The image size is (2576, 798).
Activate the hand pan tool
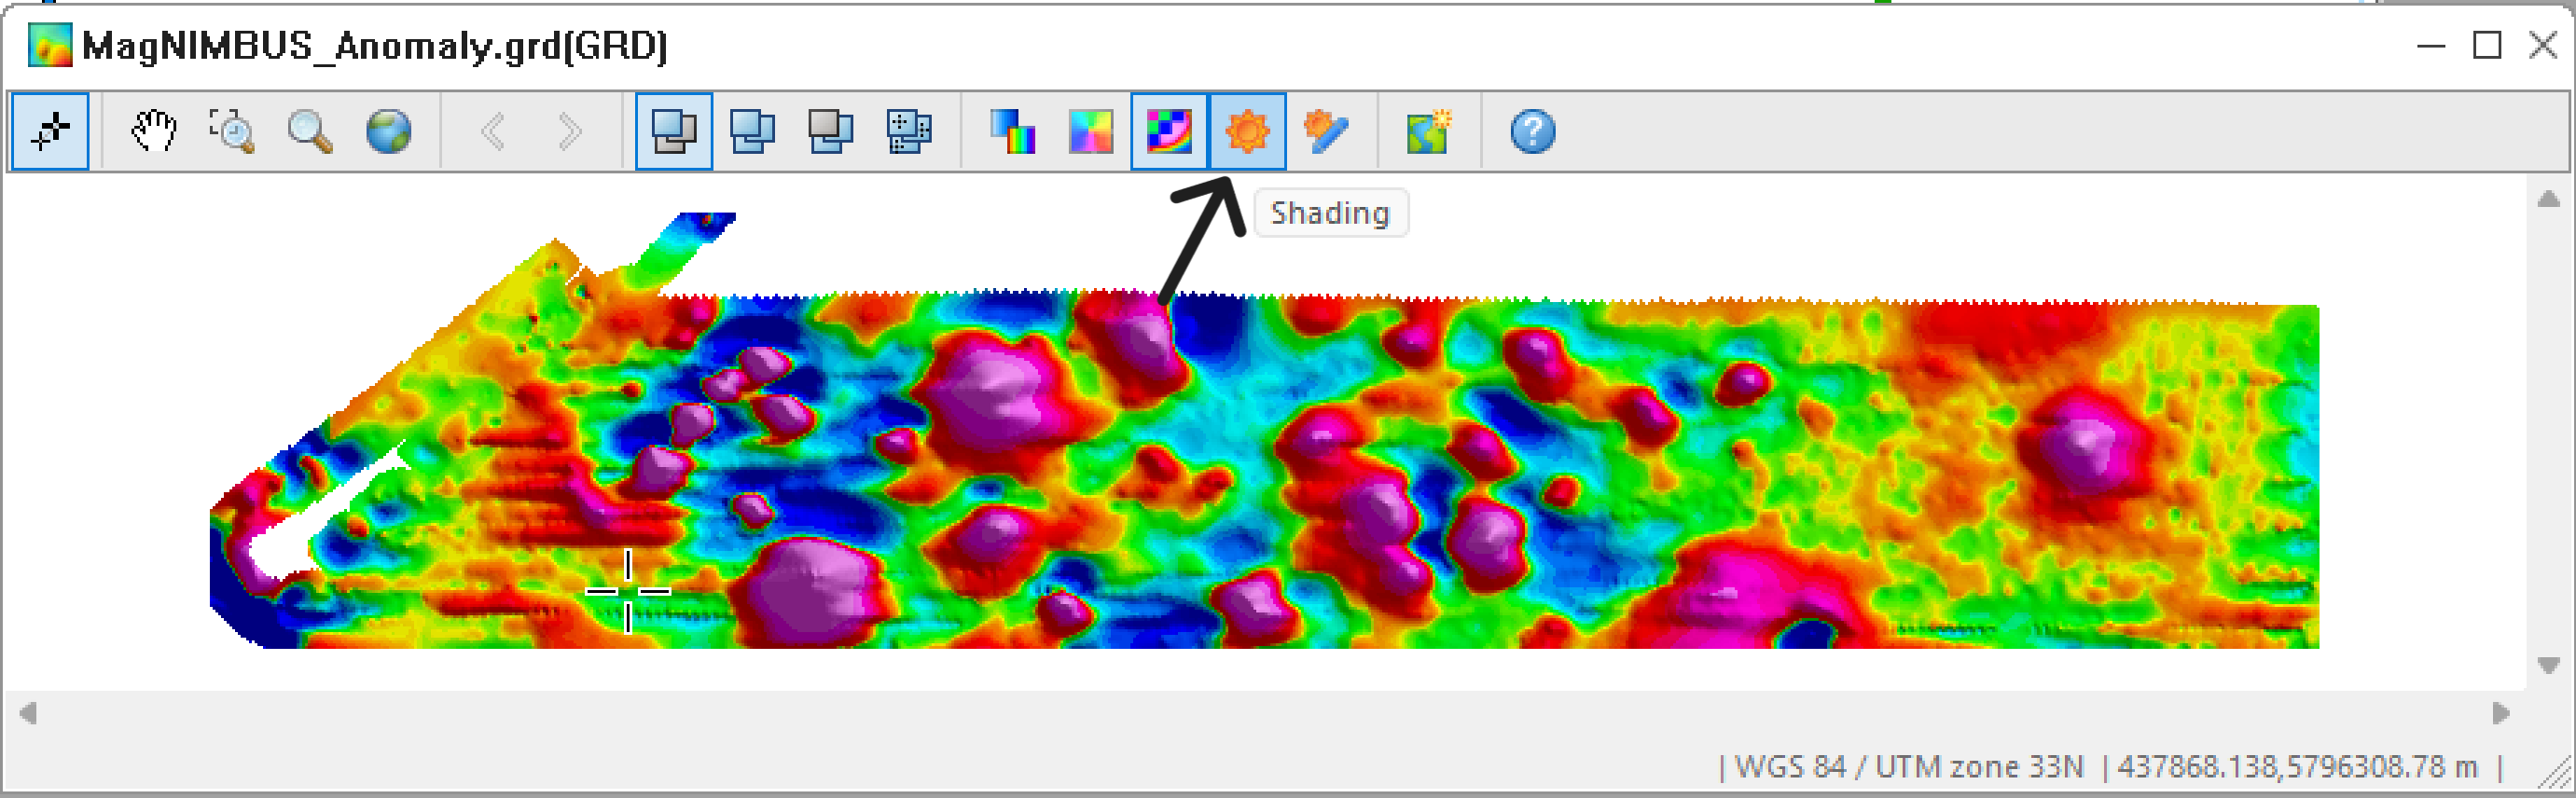pos(154,131)
